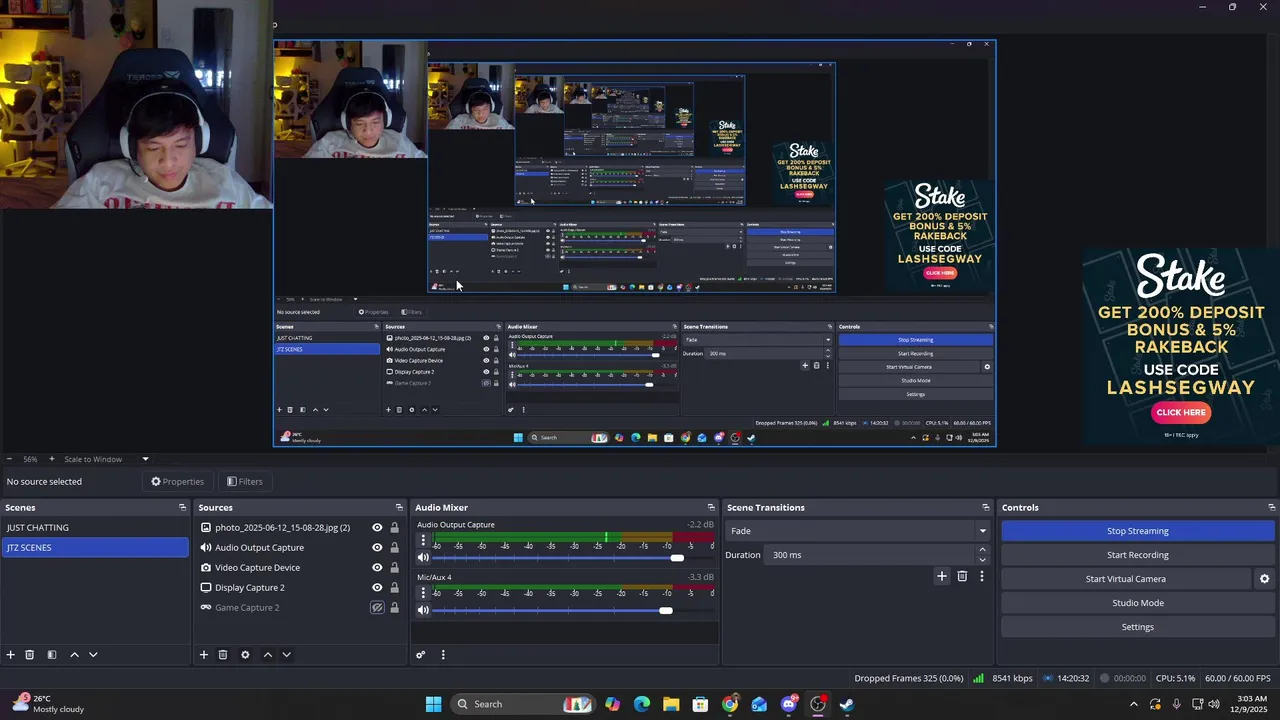
Task: Increase transition duration with up stepper
Action: point(982,550)
